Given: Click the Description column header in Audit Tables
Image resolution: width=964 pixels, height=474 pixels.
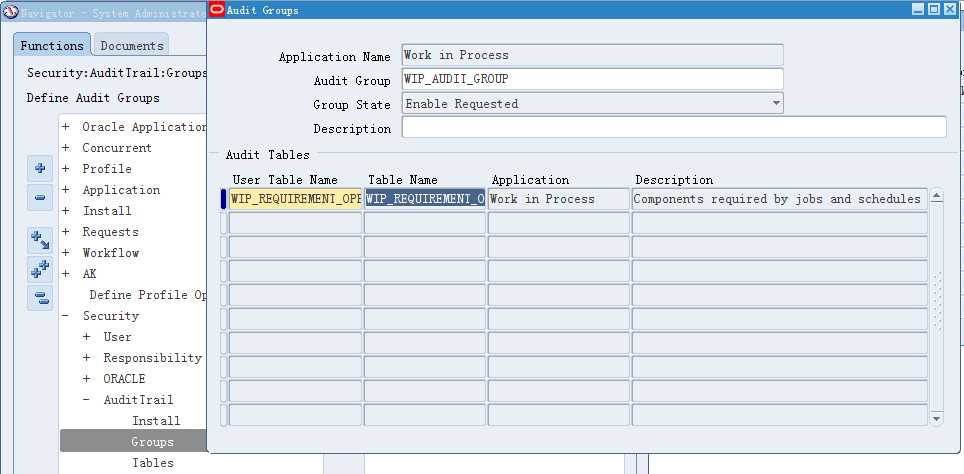Looking at the screenshot, I should pos(674,180).
